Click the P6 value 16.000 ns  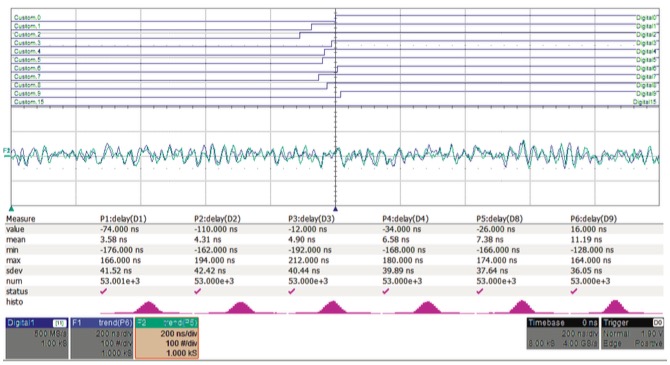tap(588, 229)
